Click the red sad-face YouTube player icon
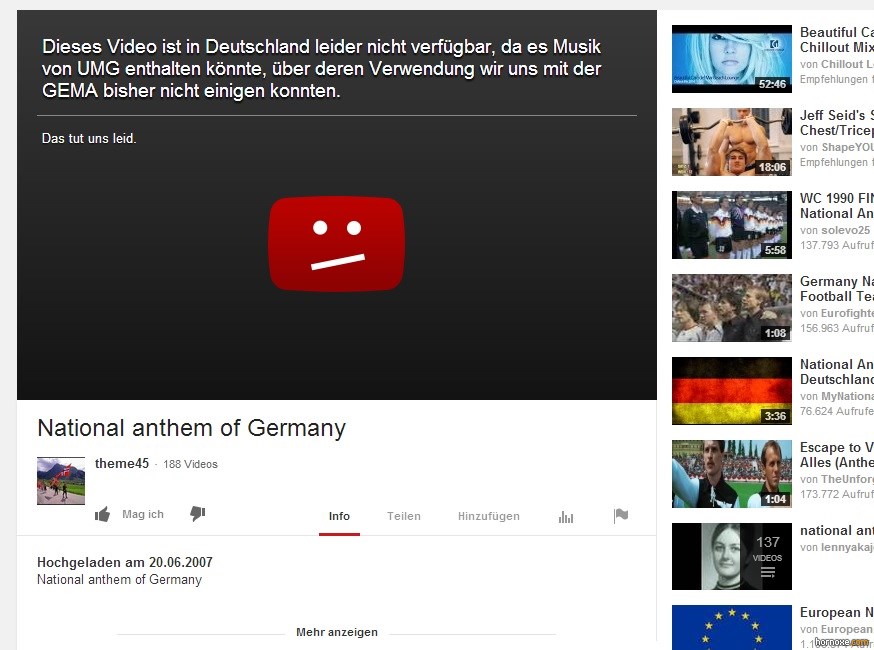This screenshot has height=650, width=874. (337, 244)
